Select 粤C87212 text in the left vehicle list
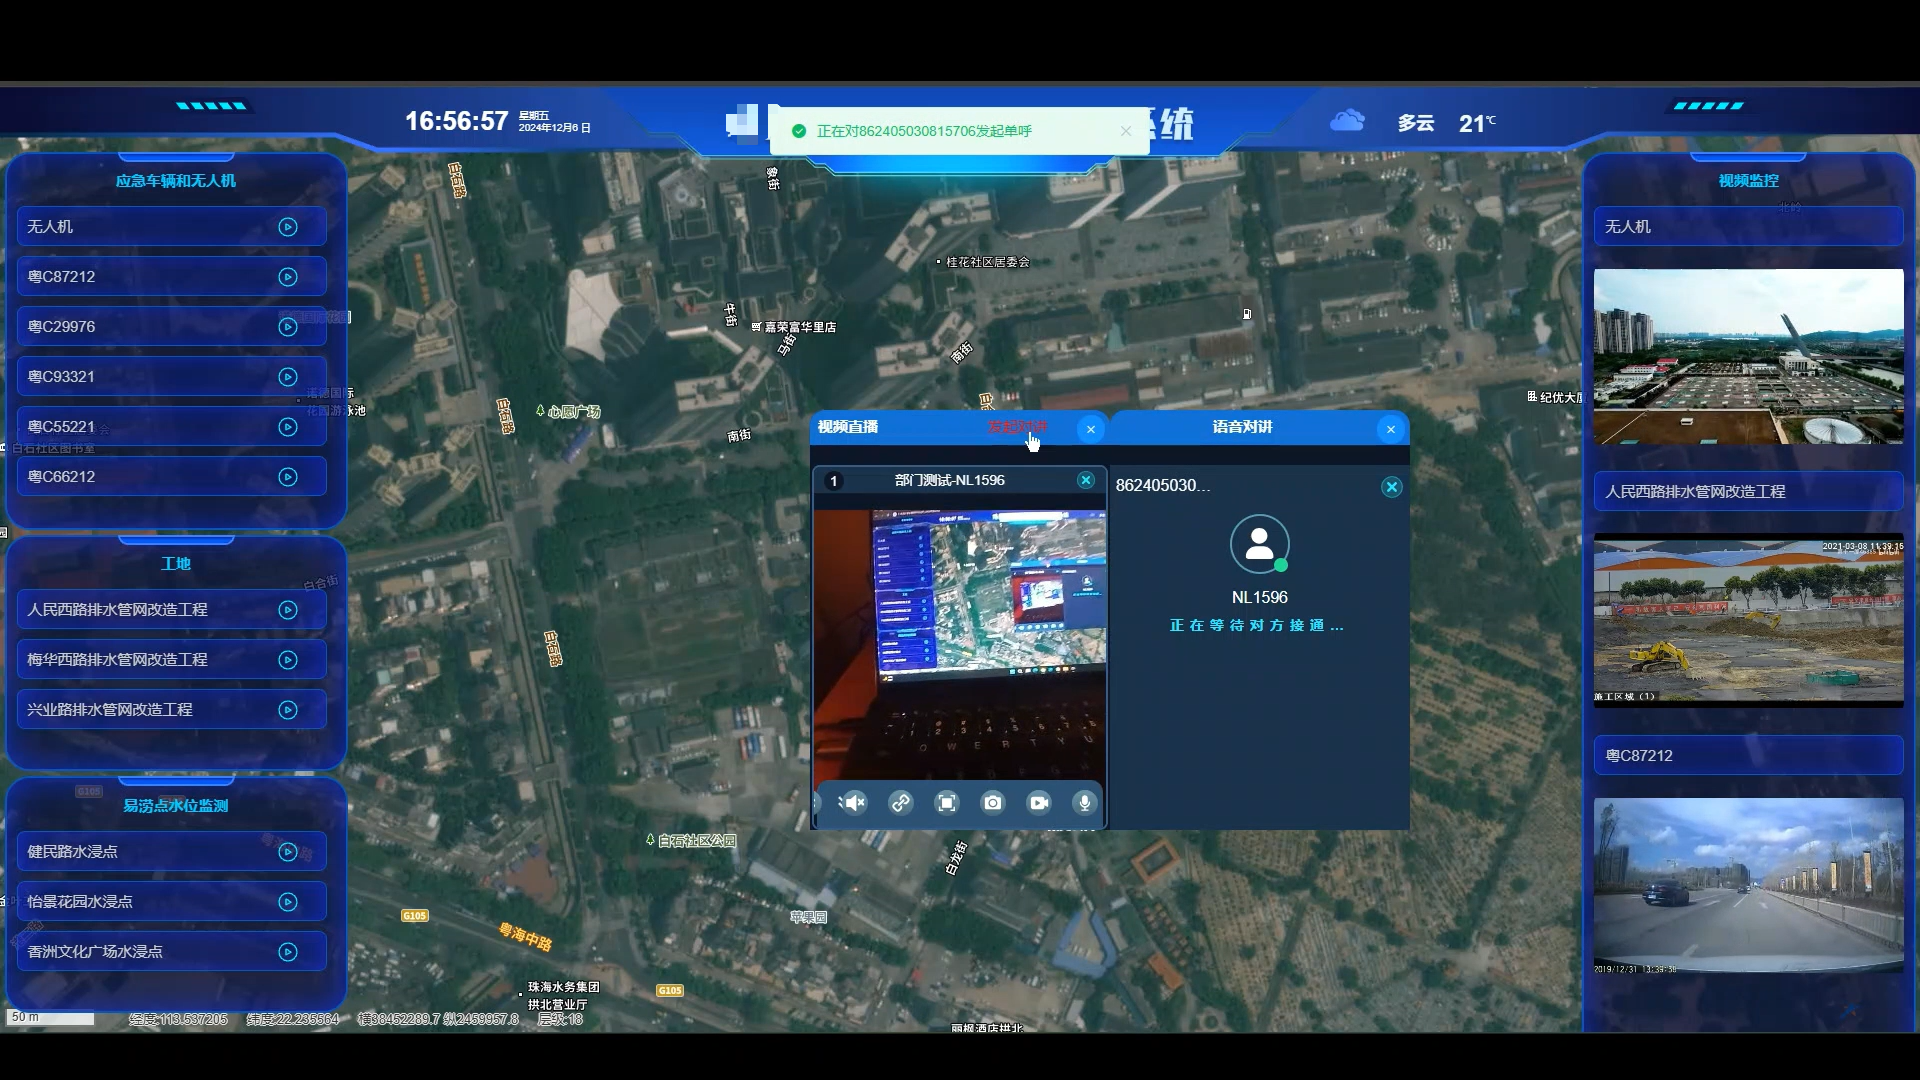Screen dimensions: 1920x1080 61,277
